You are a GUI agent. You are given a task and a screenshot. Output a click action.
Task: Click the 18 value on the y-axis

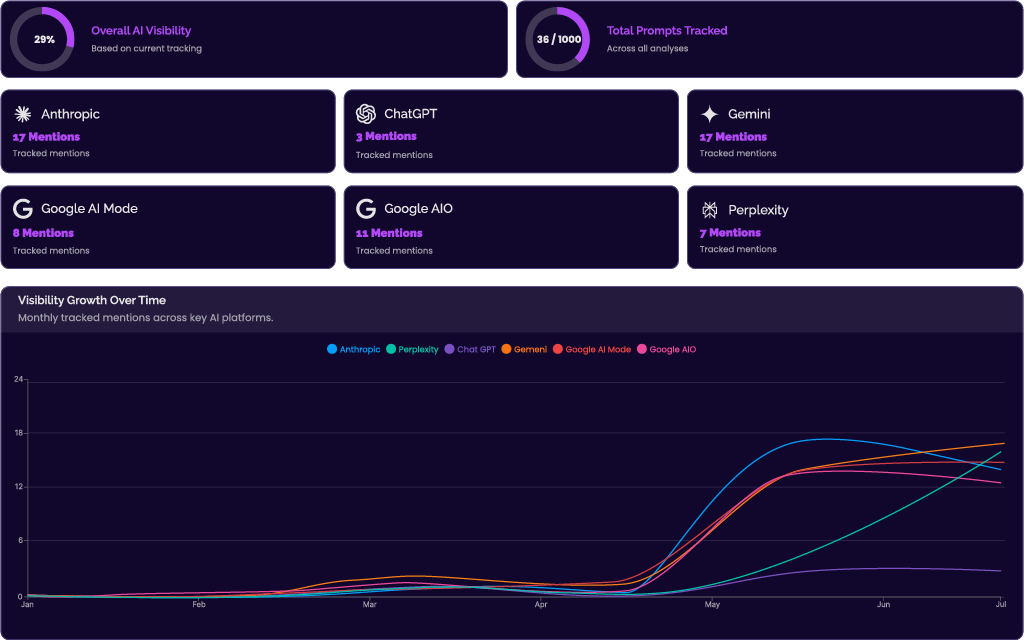click(19, 433)
